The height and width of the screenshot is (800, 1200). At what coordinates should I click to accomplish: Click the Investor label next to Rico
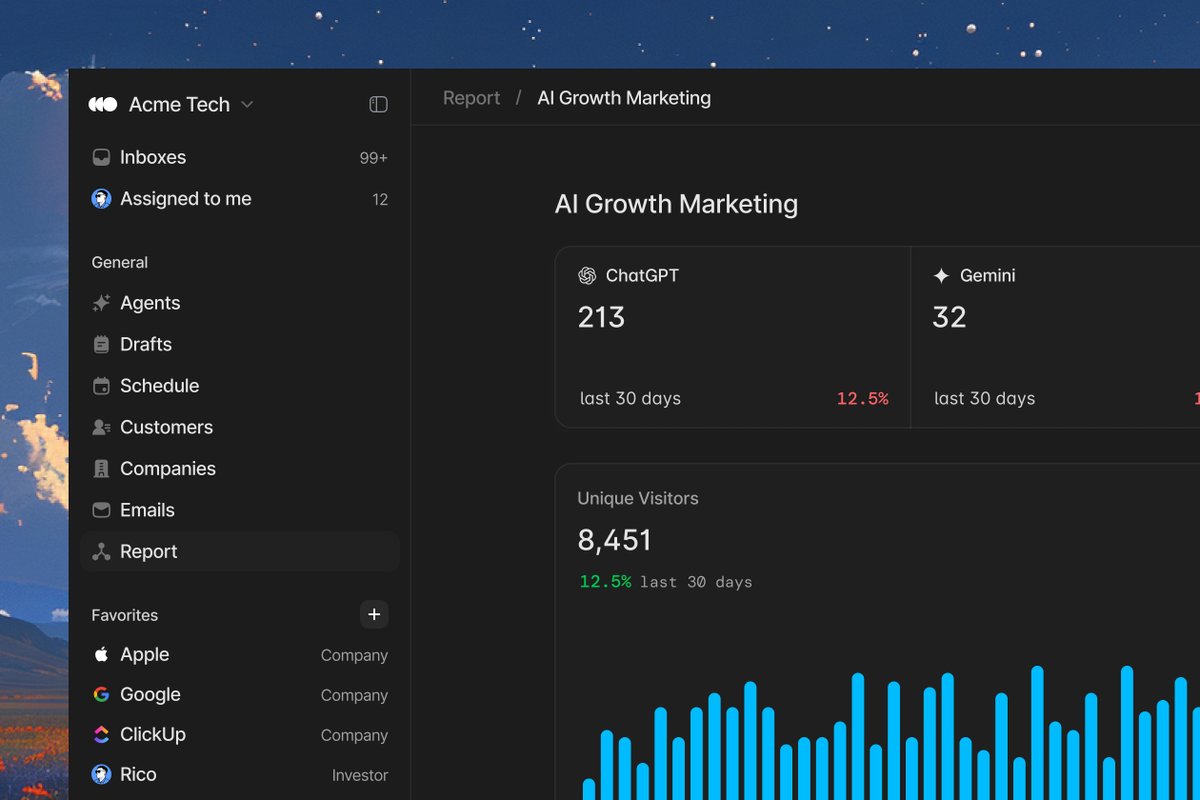point(360,775)
